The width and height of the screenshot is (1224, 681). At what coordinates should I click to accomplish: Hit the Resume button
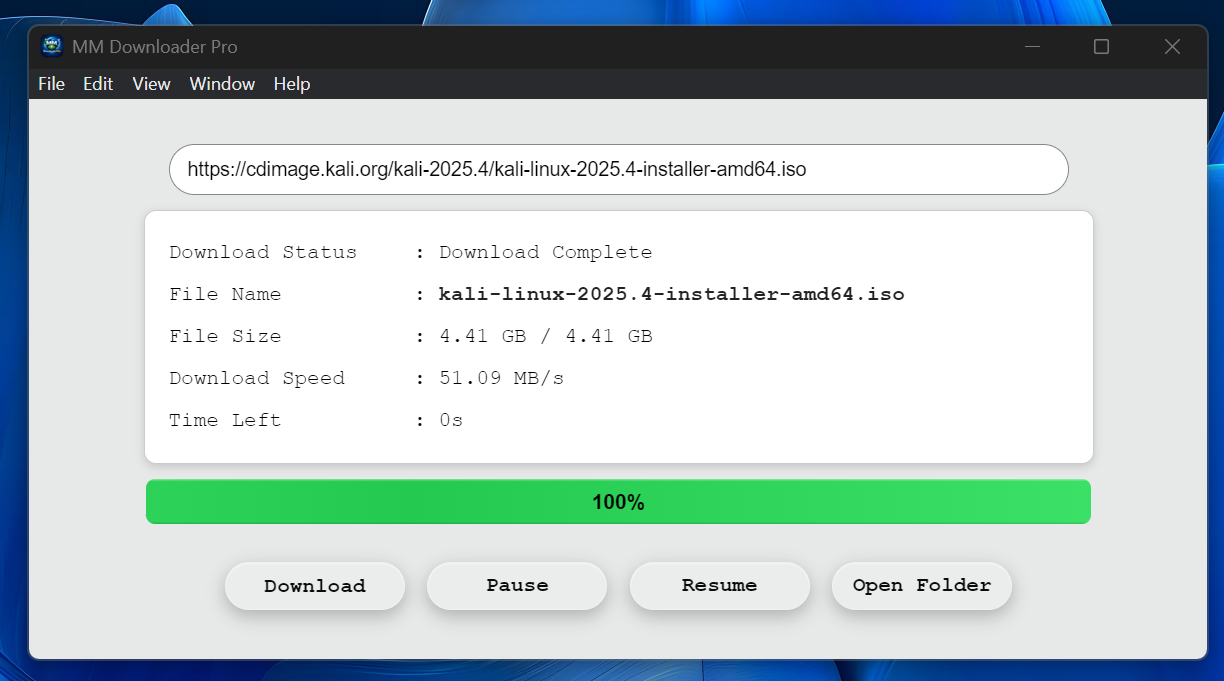[719, 586]
